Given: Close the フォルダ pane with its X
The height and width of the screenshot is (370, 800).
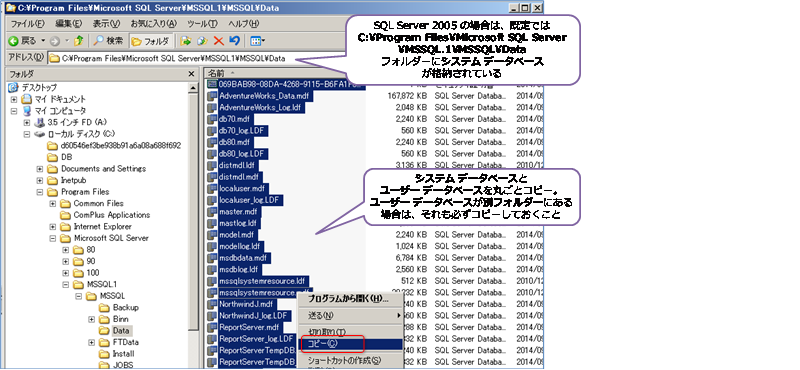Looking at the screenshot, I should pyautogui.click(x=191, y=74).
